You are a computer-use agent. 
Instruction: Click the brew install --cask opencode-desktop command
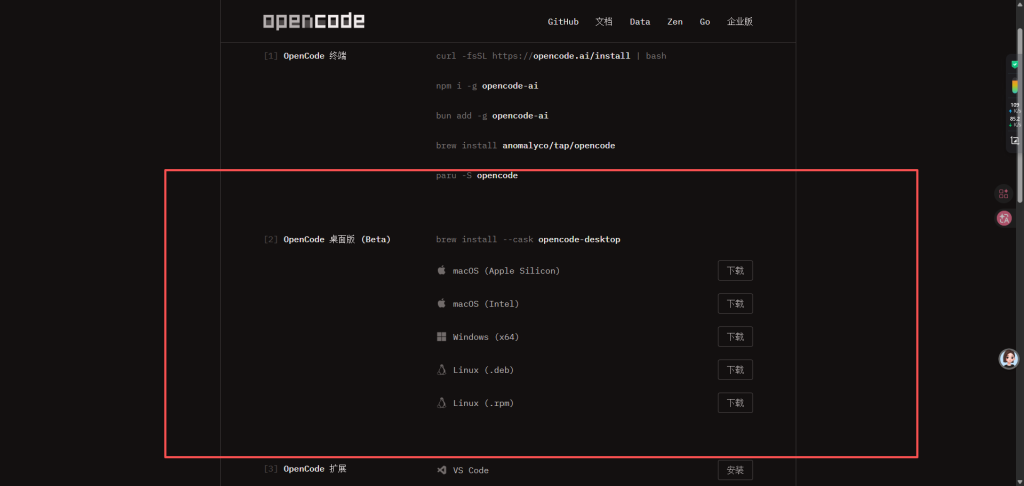coord(528,240)
